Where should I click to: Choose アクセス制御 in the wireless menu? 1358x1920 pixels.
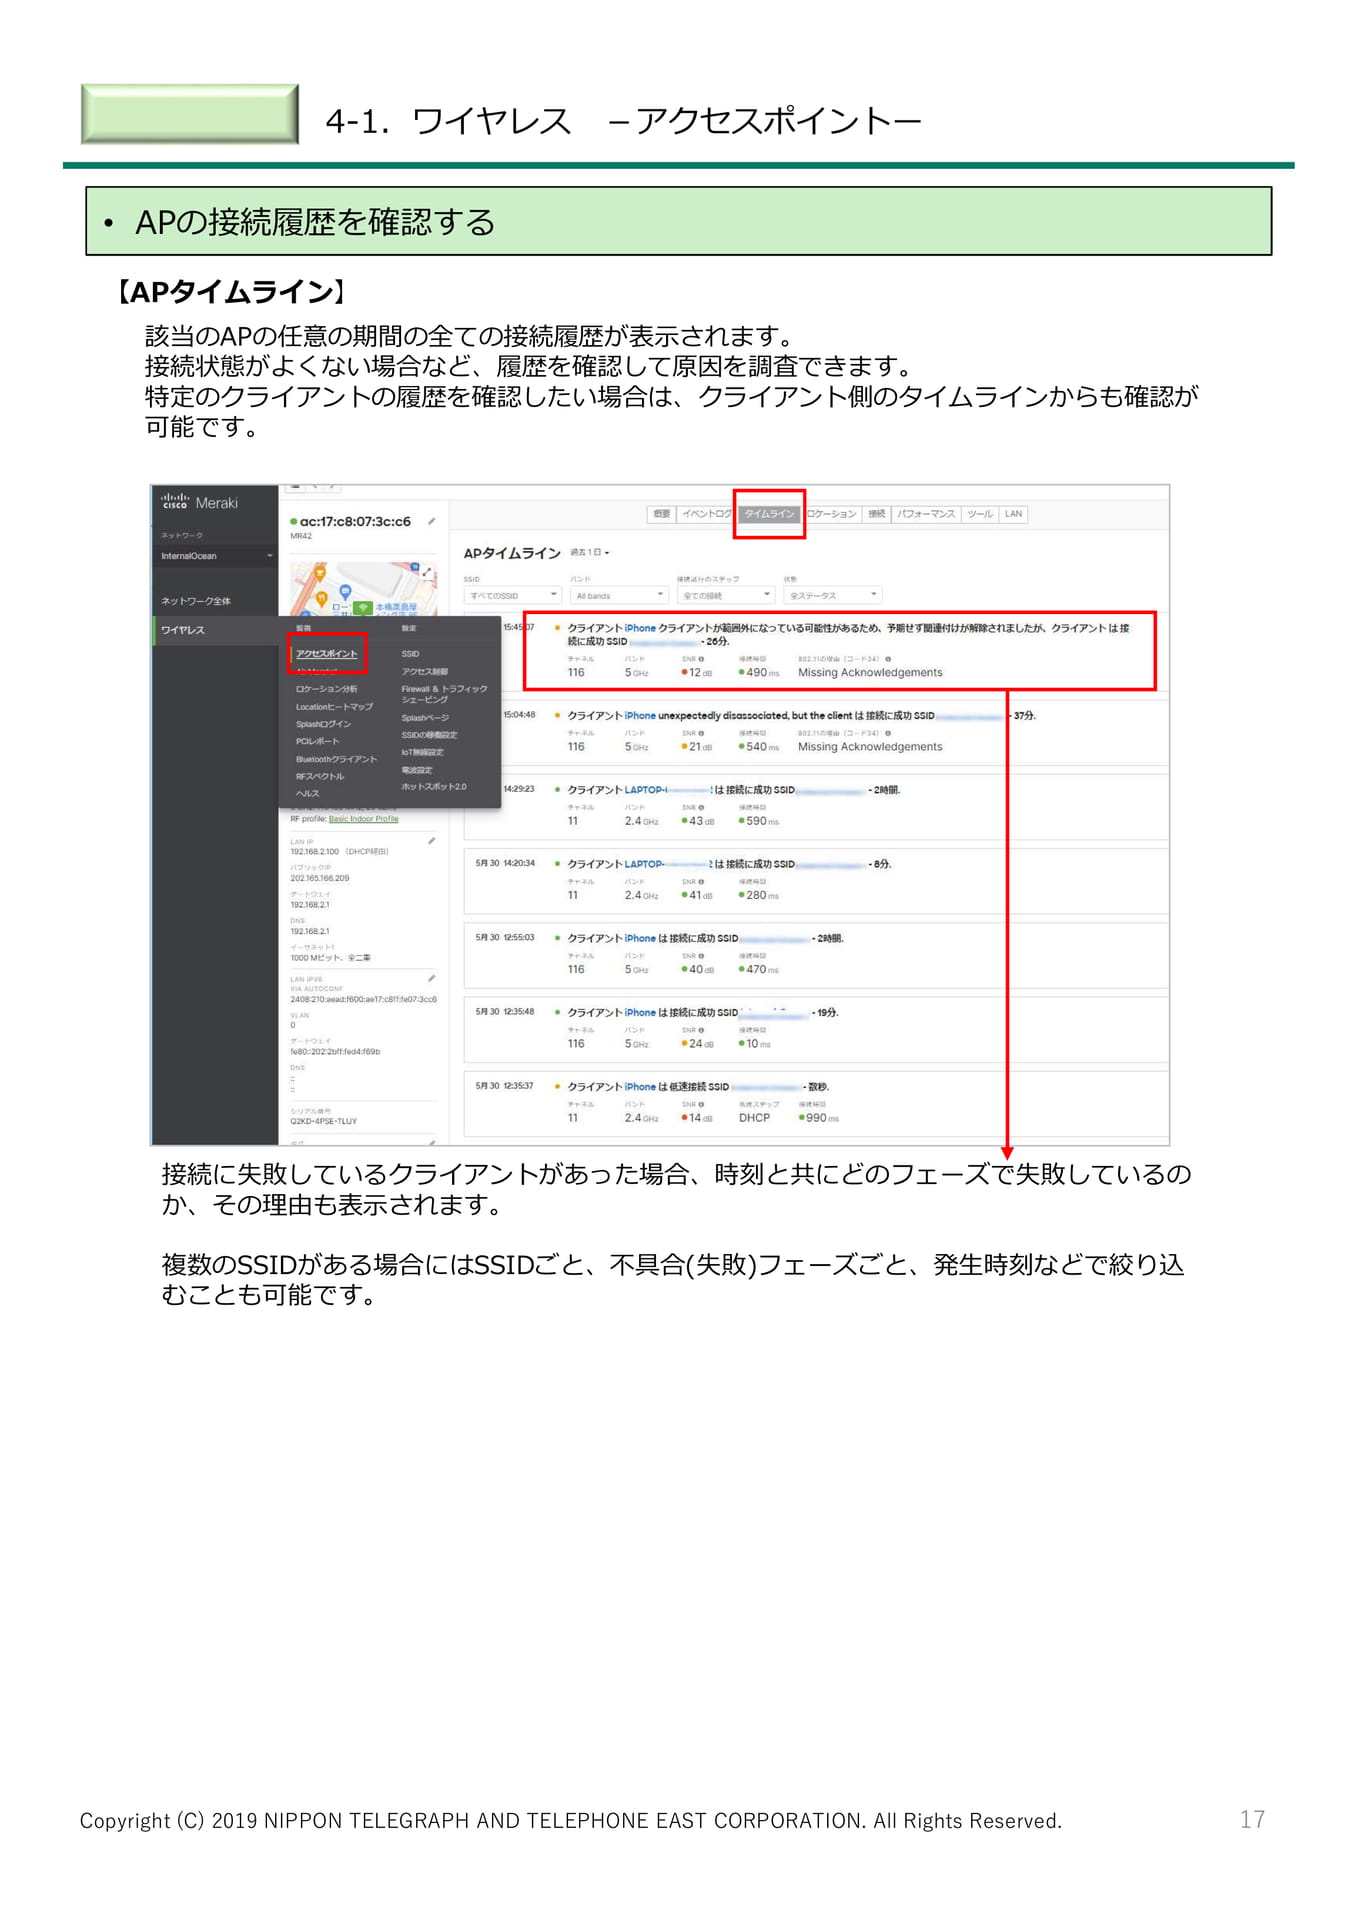tap(425, 672)
